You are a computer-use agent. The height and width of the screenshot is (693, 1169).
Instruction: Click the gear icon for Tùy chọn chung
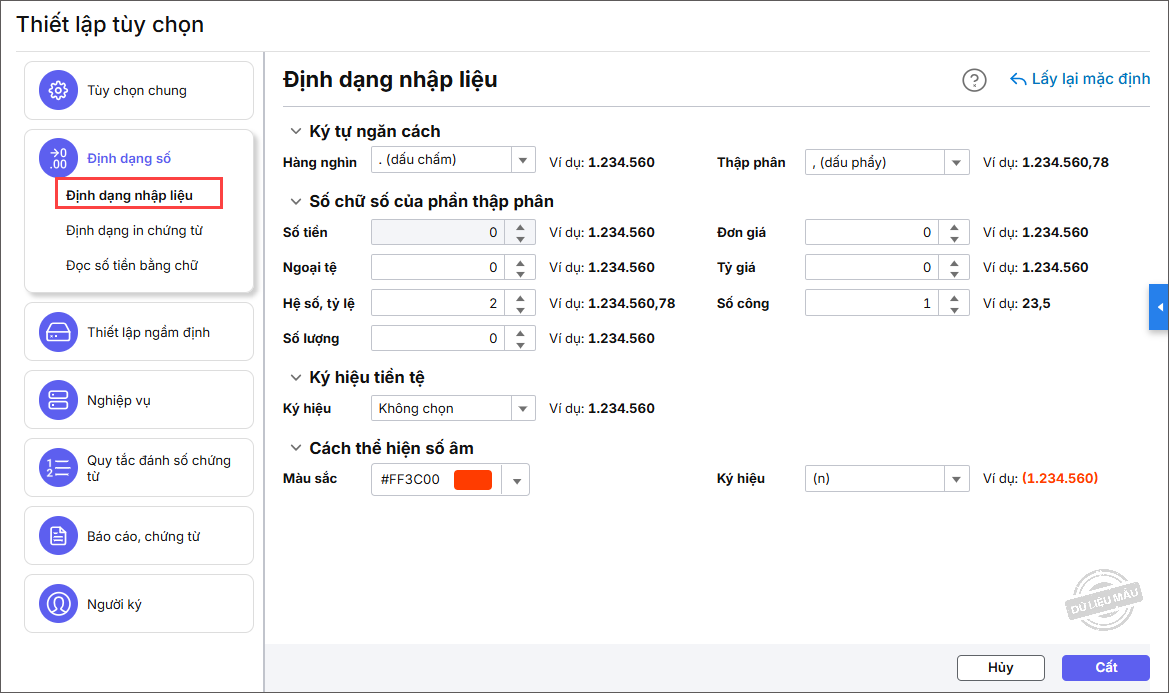(58, 90)
